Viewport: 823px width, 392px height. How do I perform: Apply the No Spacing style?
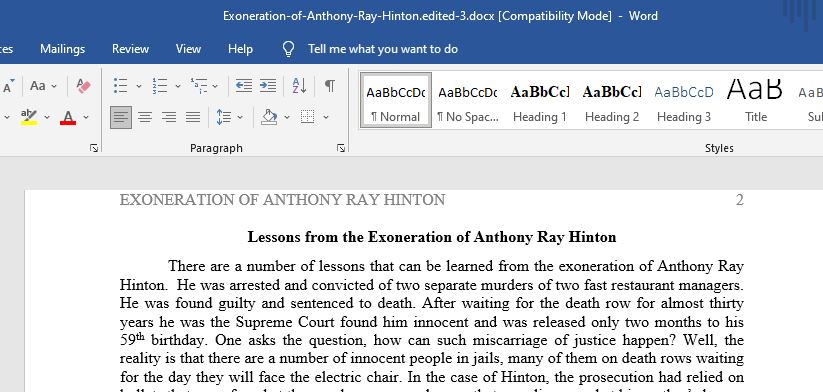click(468, 100)
